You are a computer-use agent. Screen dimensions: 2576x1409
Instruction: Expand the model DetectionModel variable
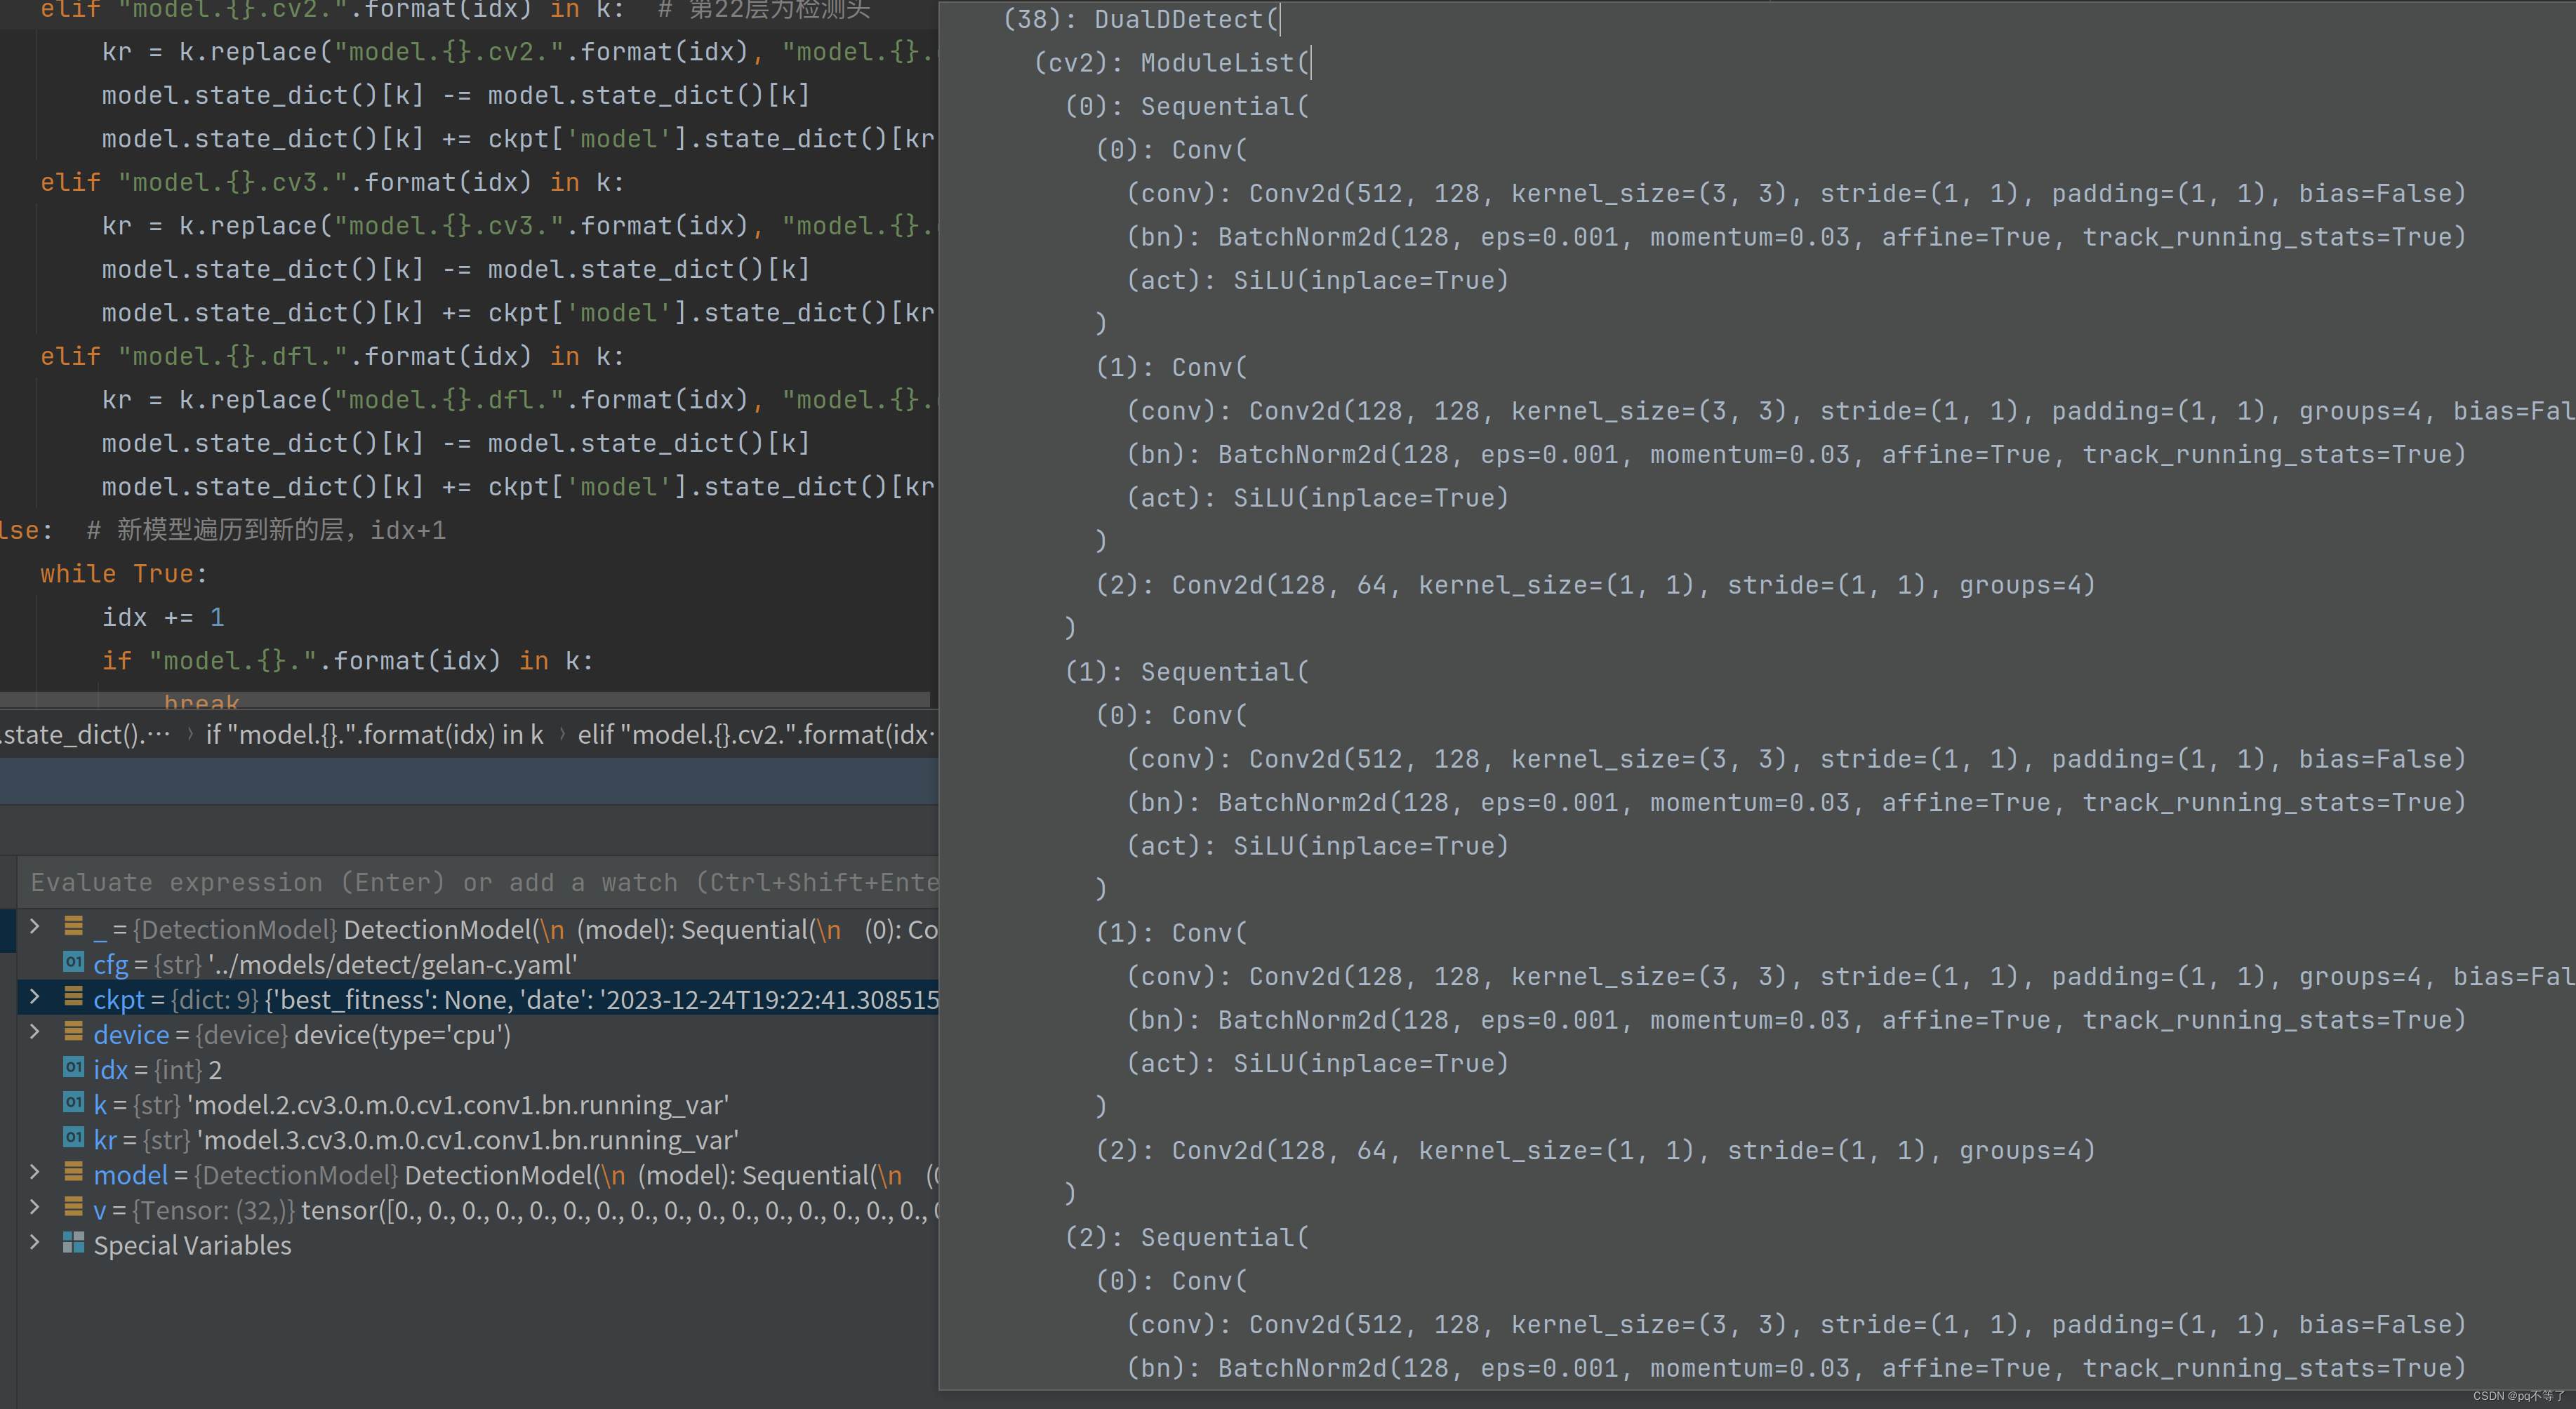point(35,1172)
